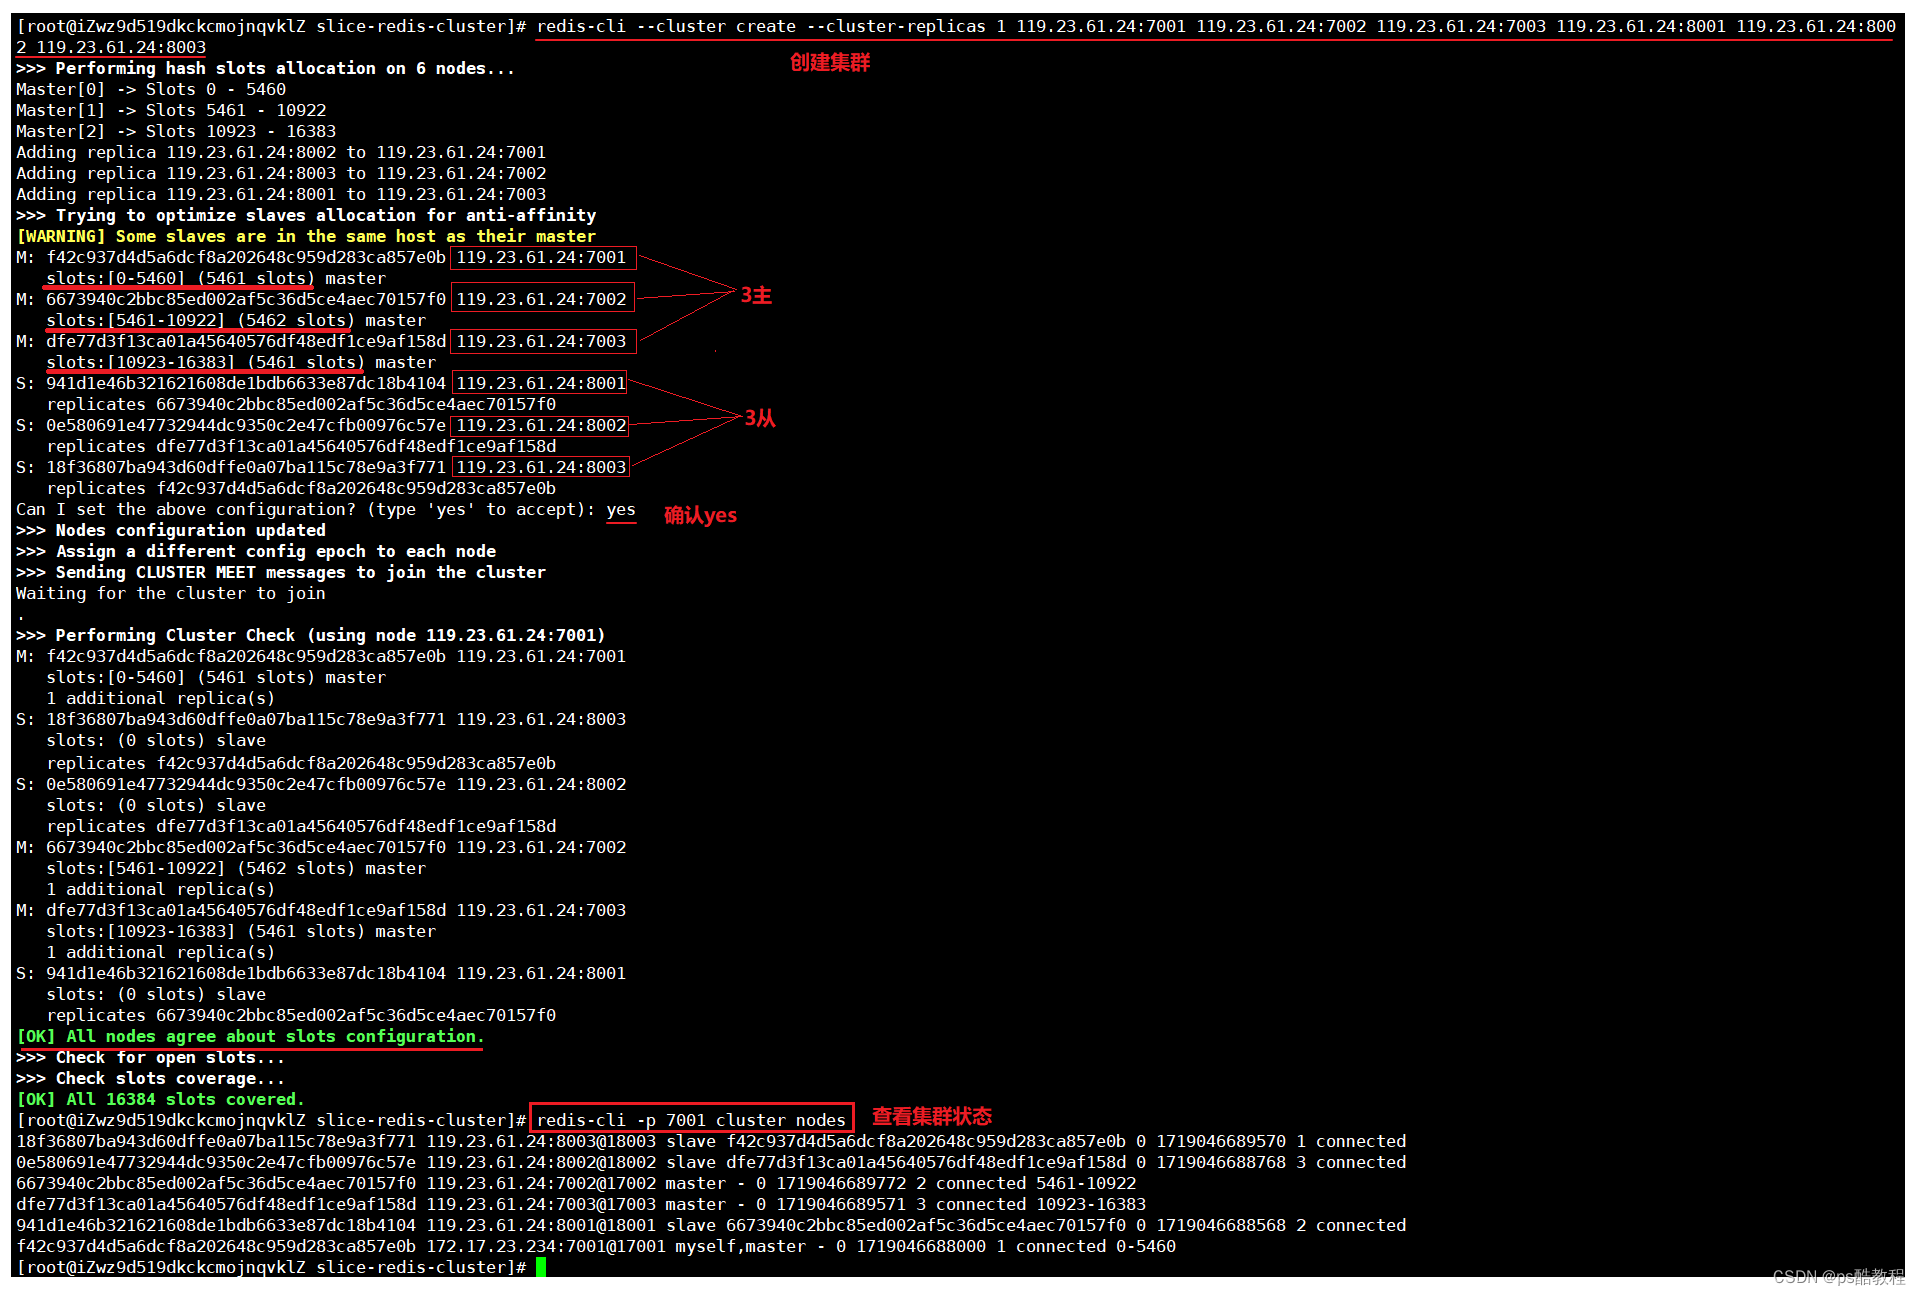Select 'Performing hash slots allocation on 6 nodes...' line

click(265, 68)
